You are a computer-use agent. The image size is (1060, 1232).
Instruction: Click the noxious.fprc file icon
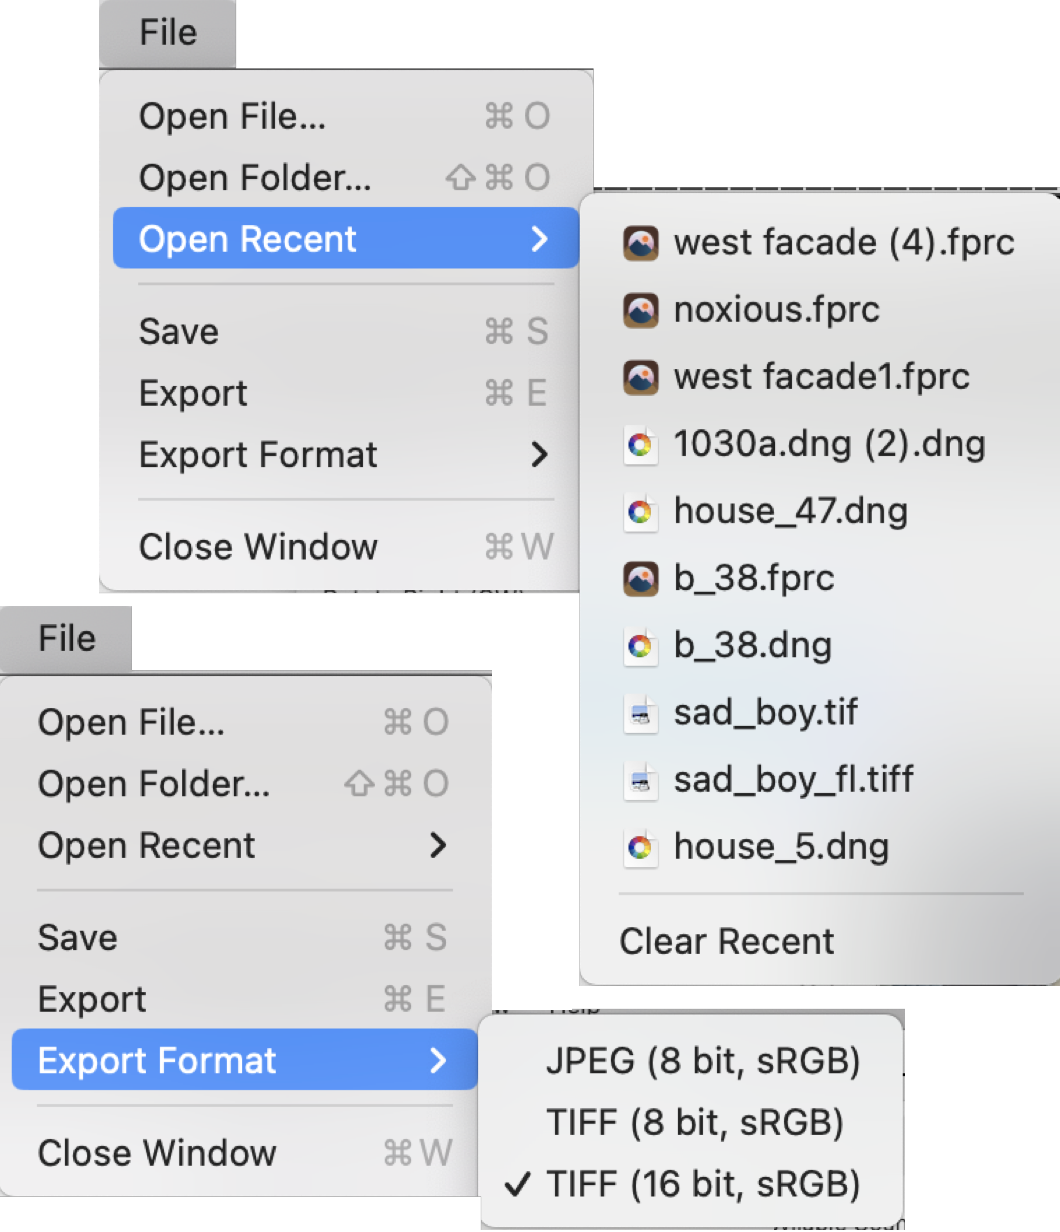641,310
